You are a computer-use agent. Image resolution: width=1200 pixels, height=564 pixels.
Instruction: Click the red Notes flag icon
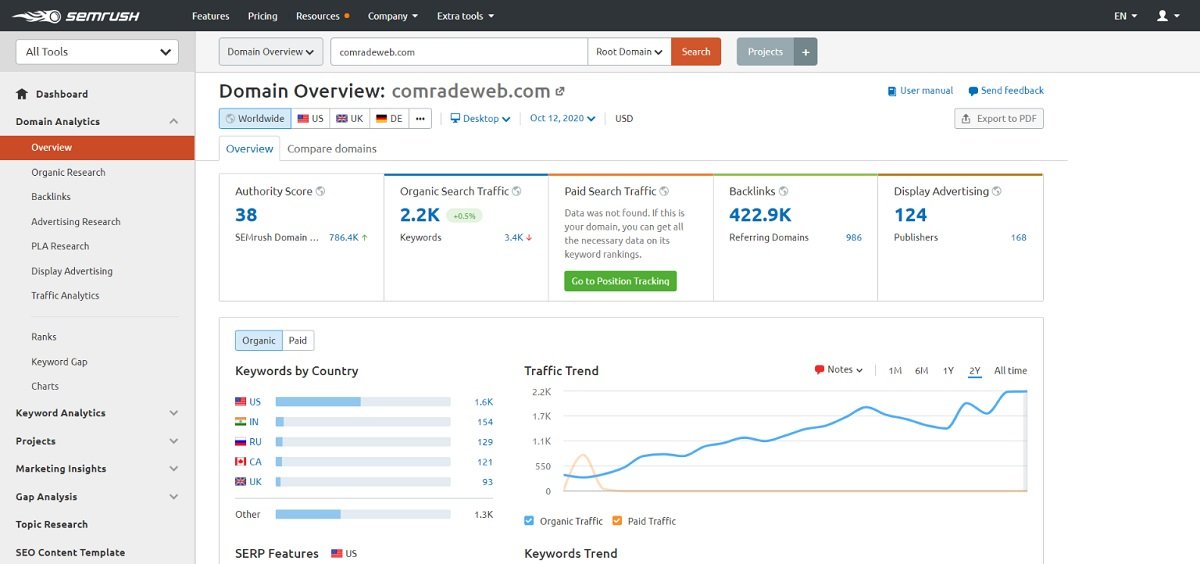pos(820,370)
